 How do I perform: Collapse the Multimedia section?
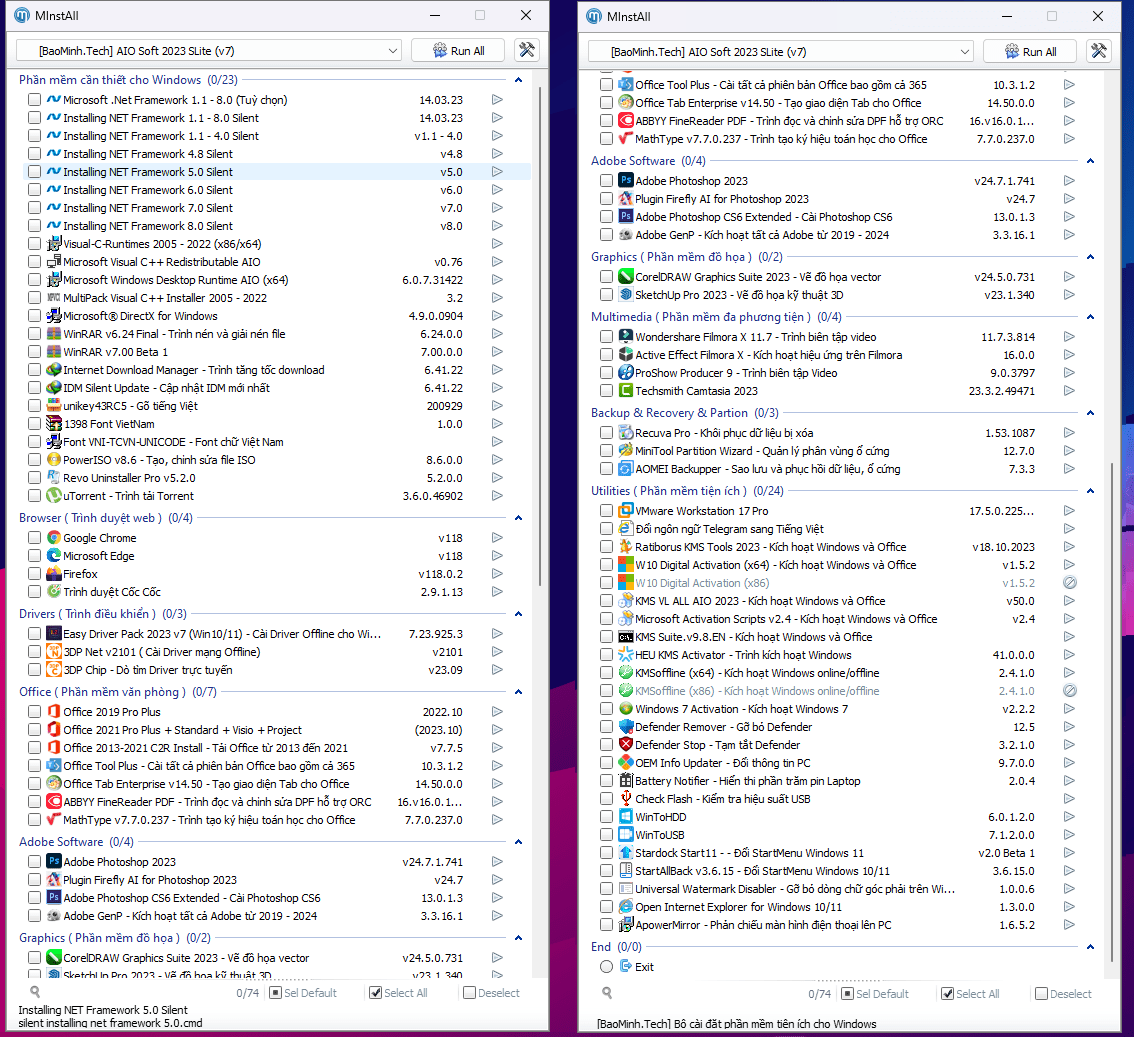coord(1091,317)
